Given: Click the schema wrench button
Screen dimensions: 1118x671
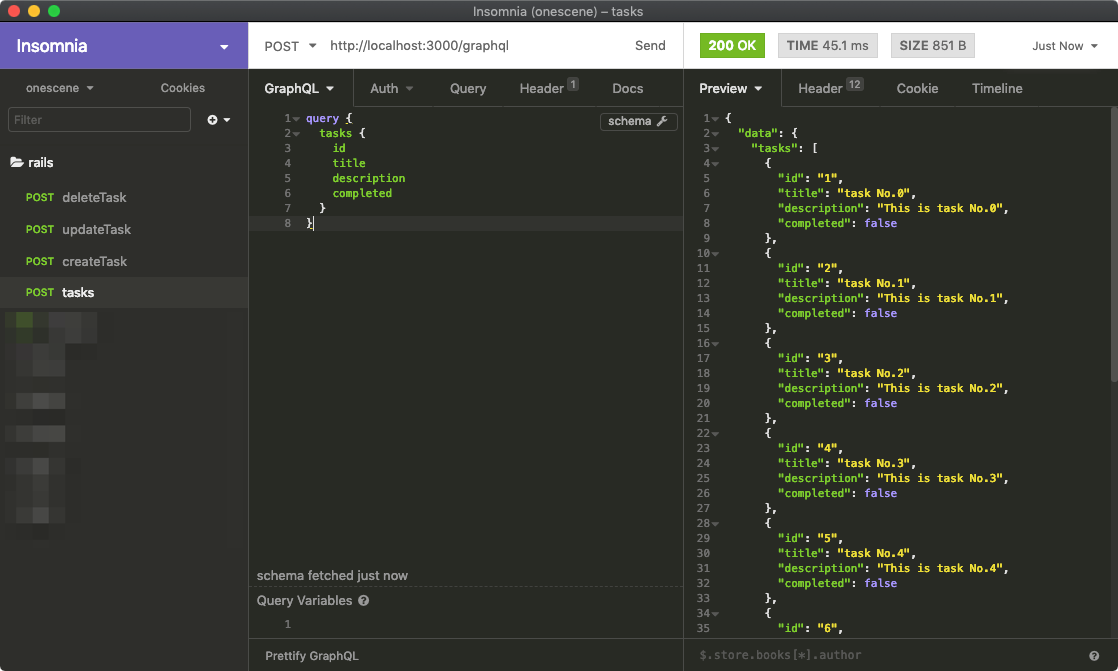Looking at the screenshot, I should click(638, 121).
